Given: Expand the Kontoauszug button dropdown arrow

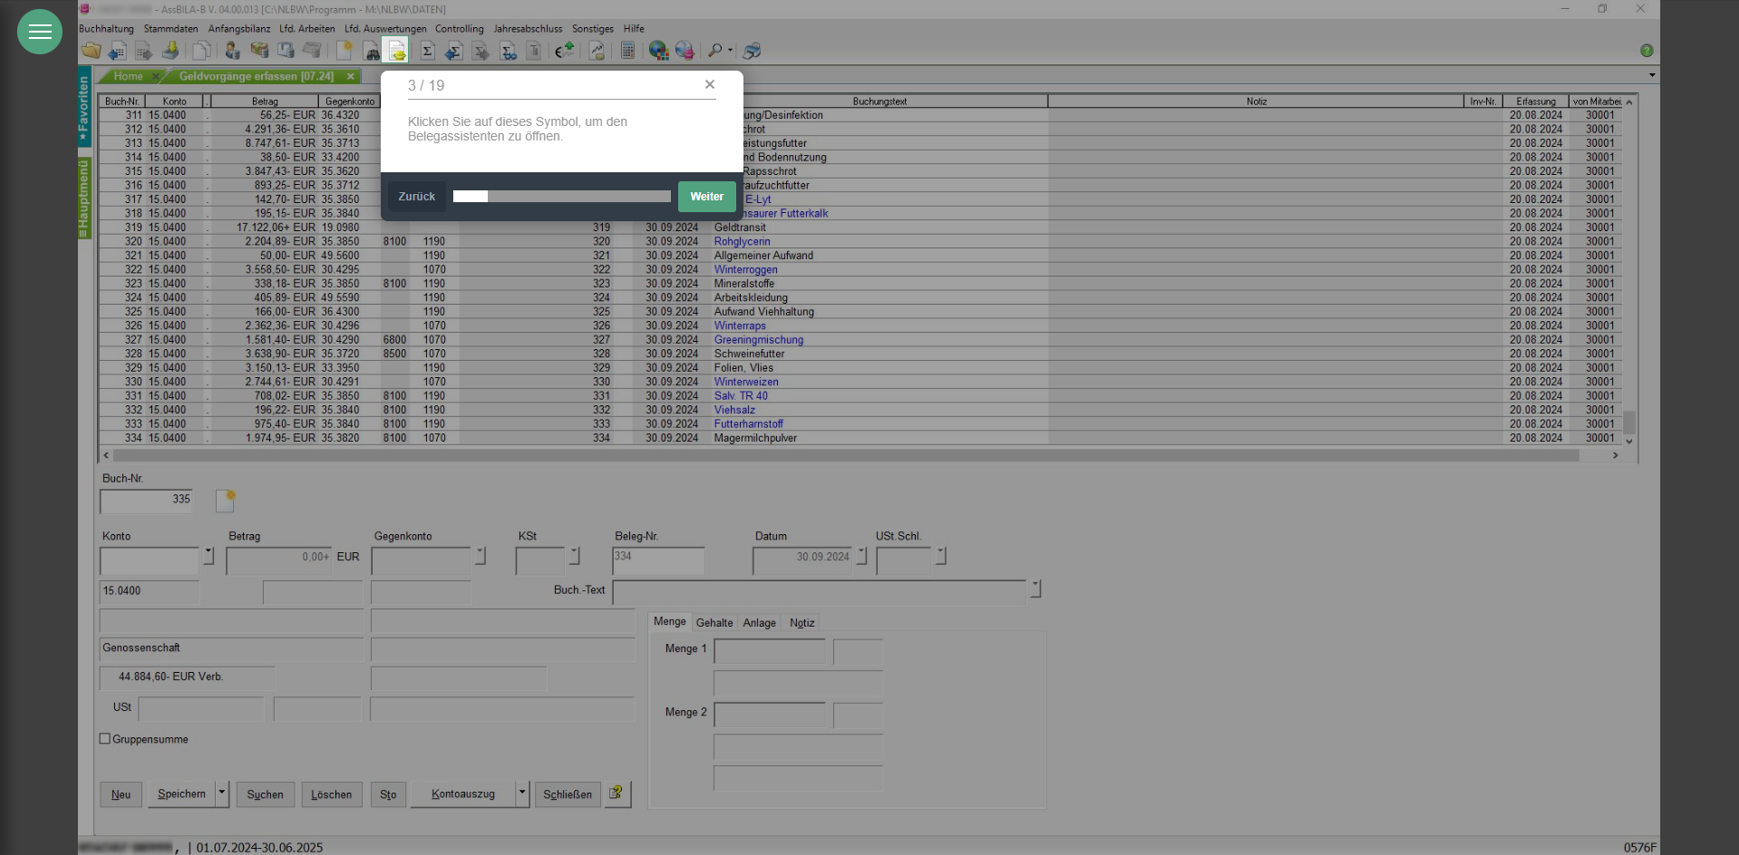Looking at the screenshot, I should coord(521,794).
